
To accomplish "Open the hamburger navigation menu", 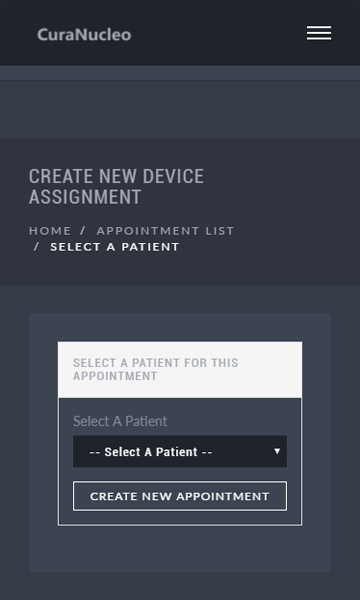I will [x=319, y=33].
